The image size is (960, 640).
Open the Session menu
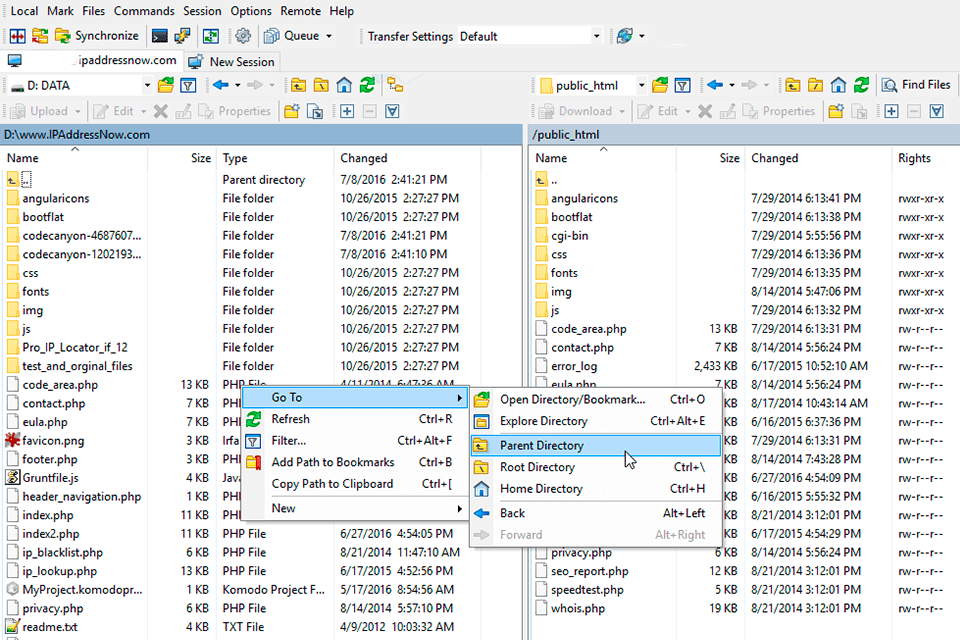[202, 11]
